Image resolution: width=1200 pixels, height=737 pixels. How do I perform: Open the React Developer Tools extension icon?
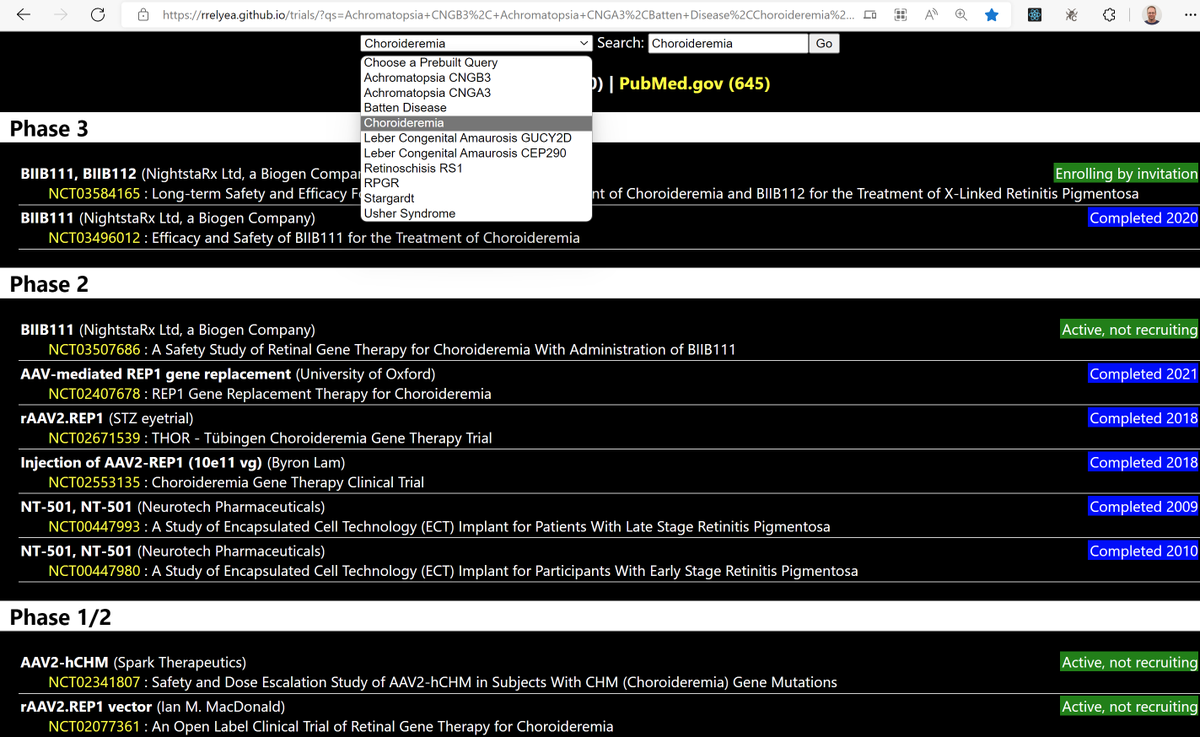[x=1035, y=15]
